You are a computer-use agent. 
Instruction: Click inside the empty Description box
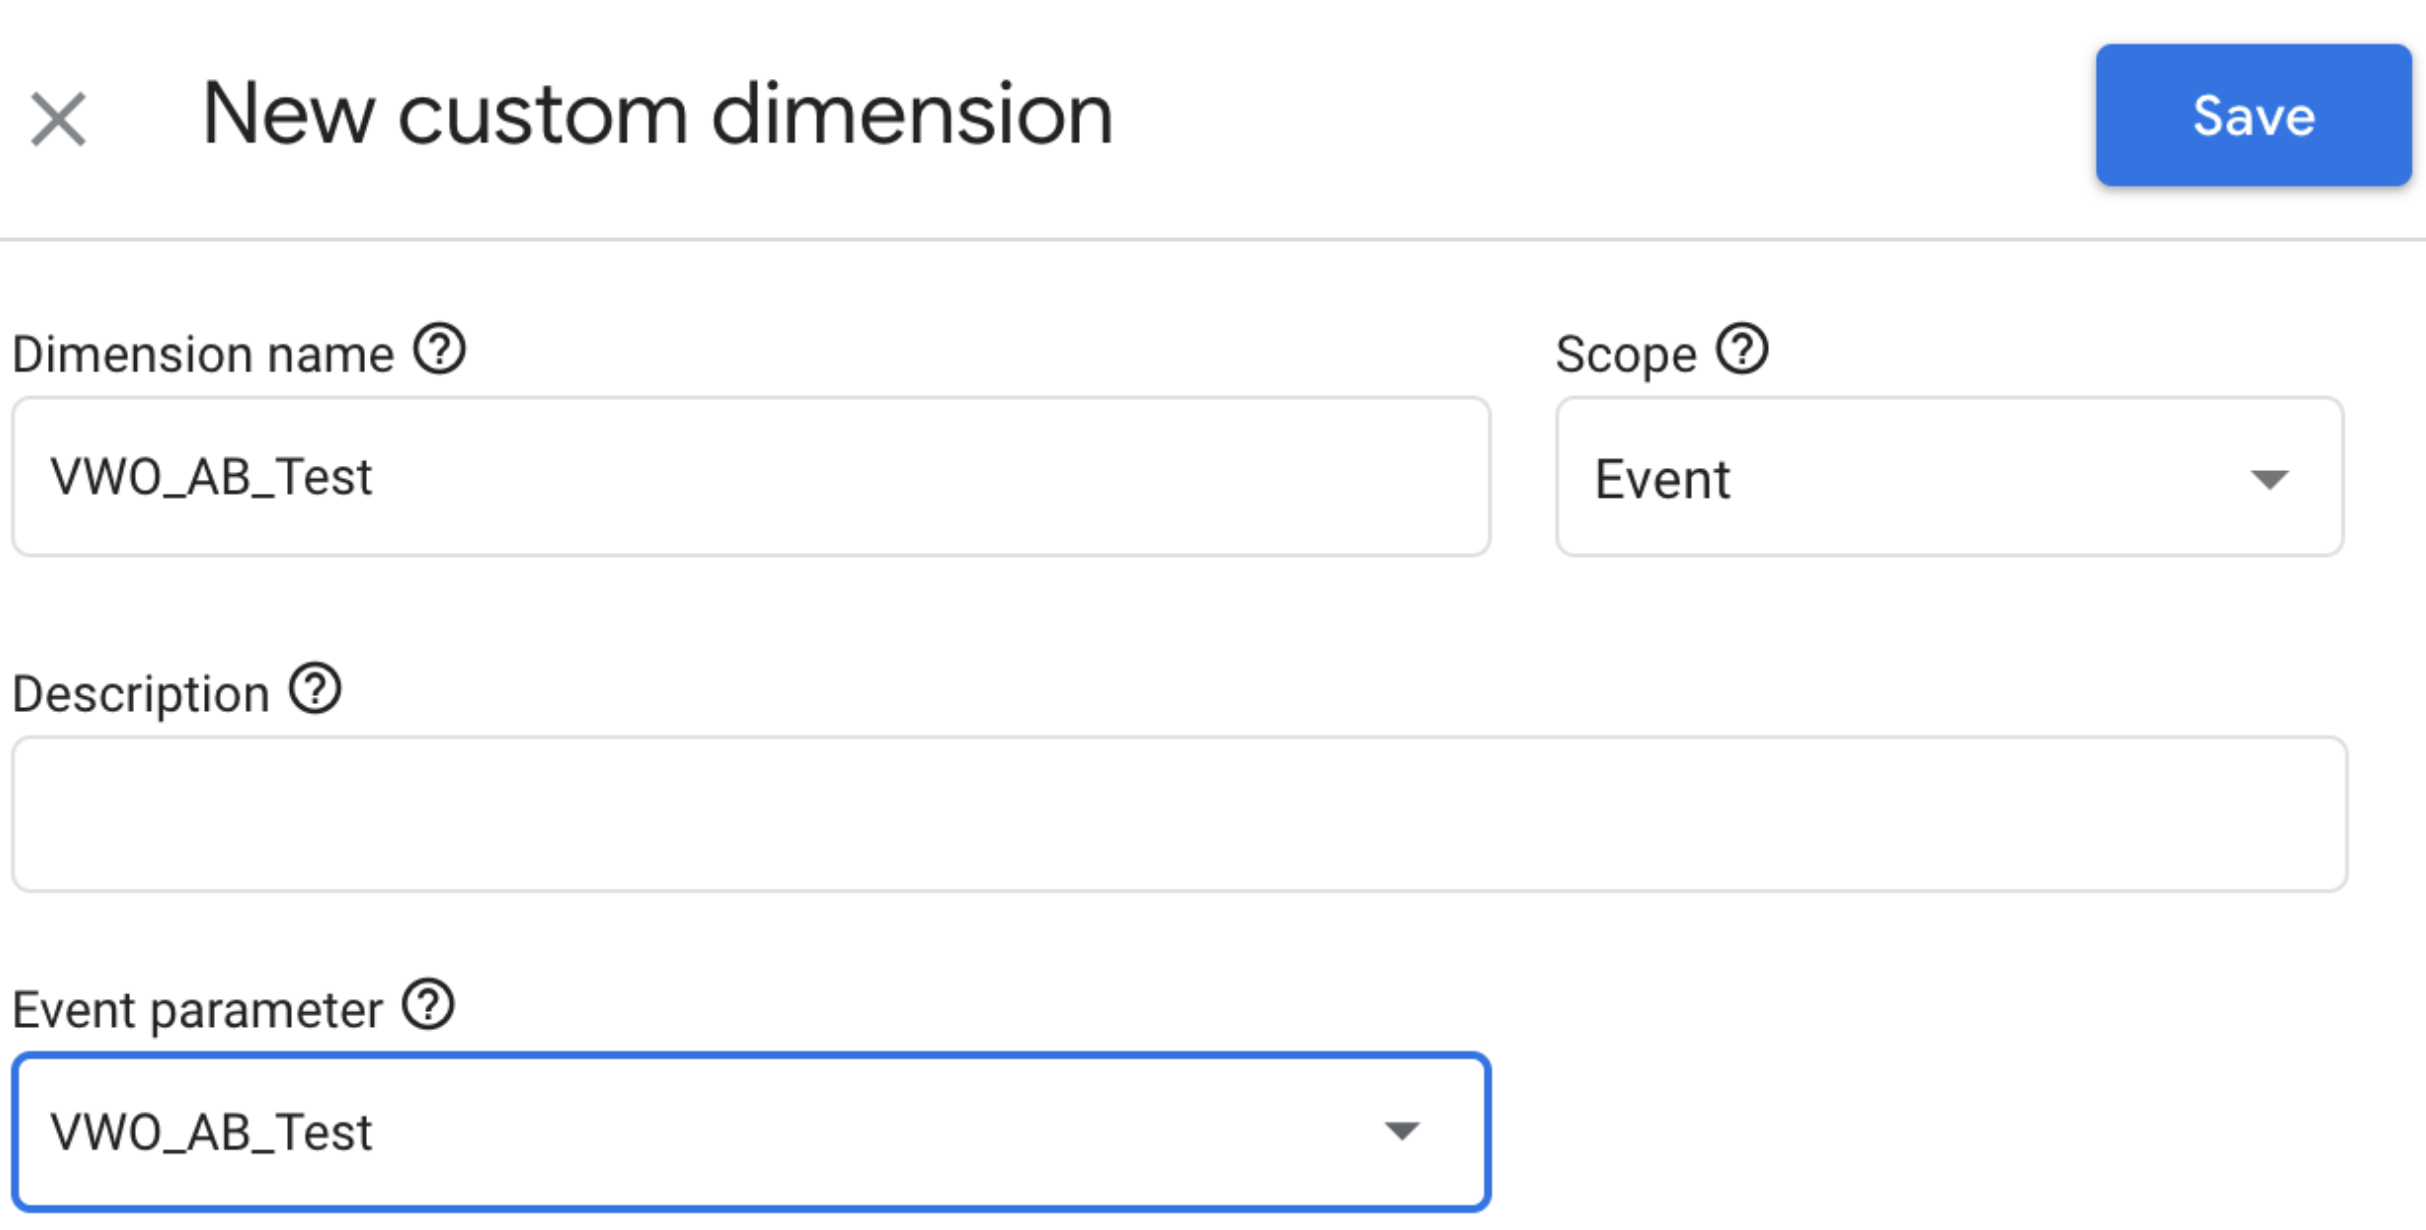[x=1179, y=814]
